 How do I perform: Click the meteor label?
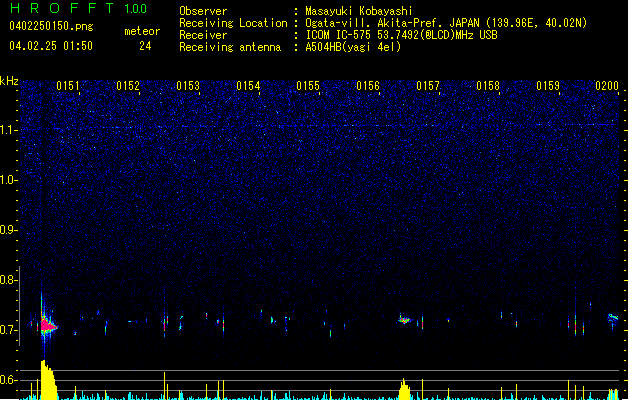pos(142,31)
